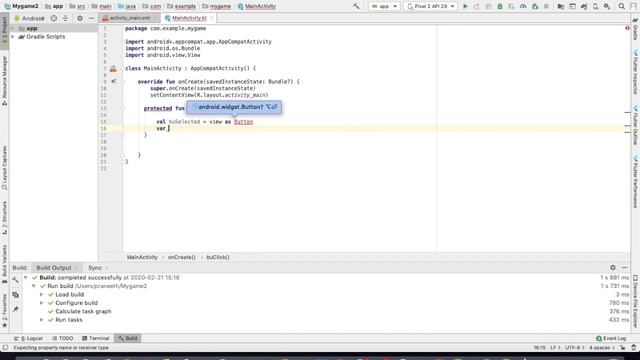Toggle the Build tool window button
This screenshot has width=640, height=360.
click(x=128, y=338)
